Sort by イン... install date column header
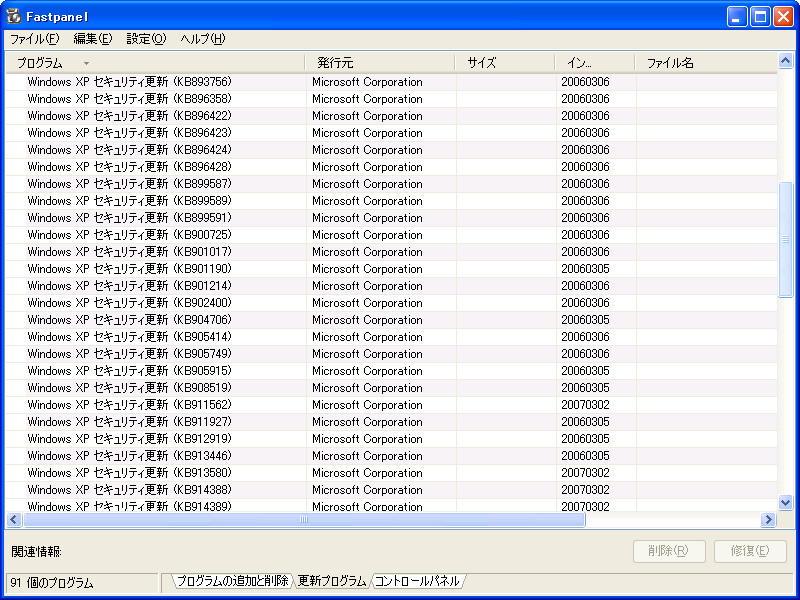 (595, 63)
